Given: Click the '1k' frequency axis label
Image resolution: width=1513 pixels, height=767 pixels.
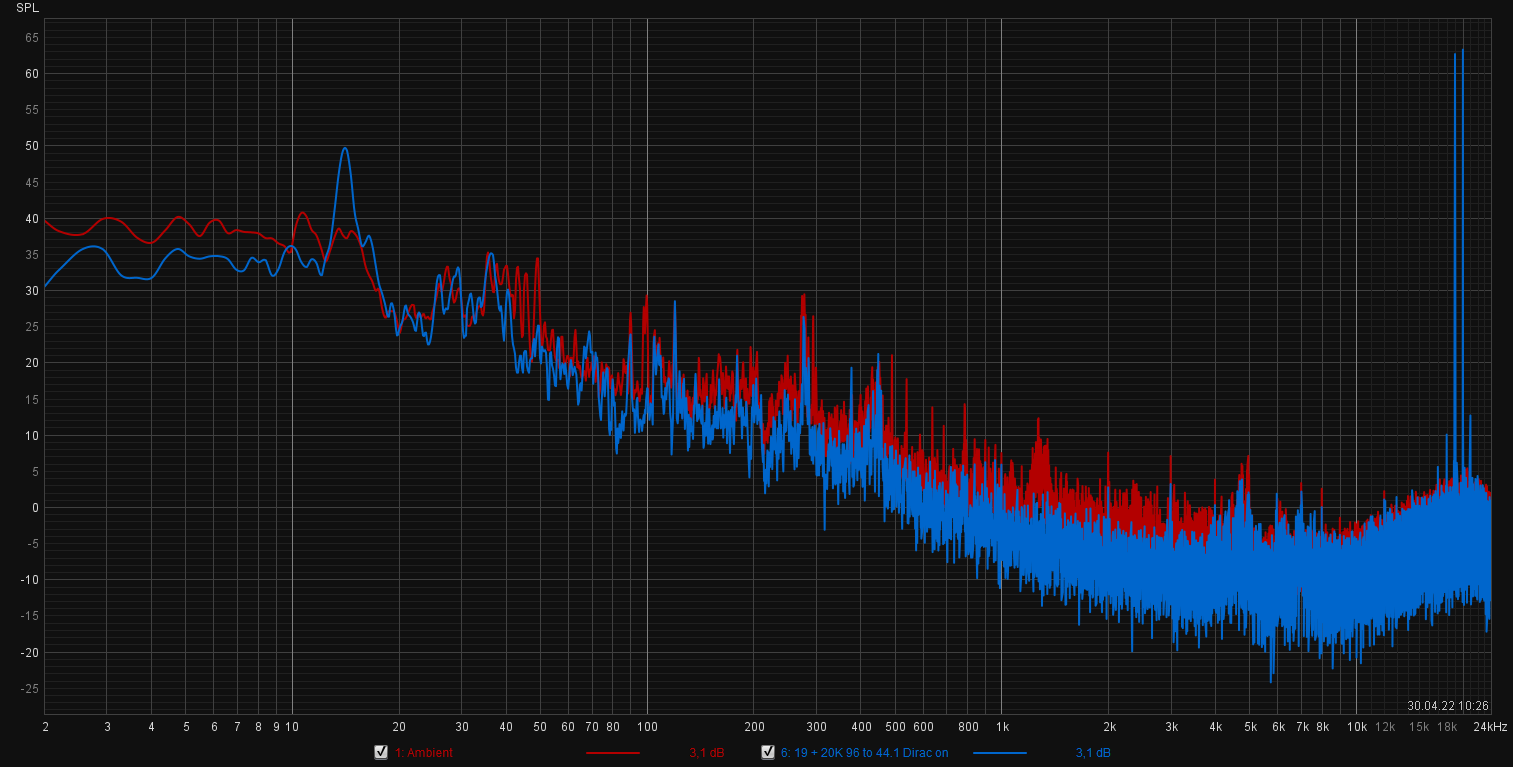Looking at the screenshot, I should 1002,726.
